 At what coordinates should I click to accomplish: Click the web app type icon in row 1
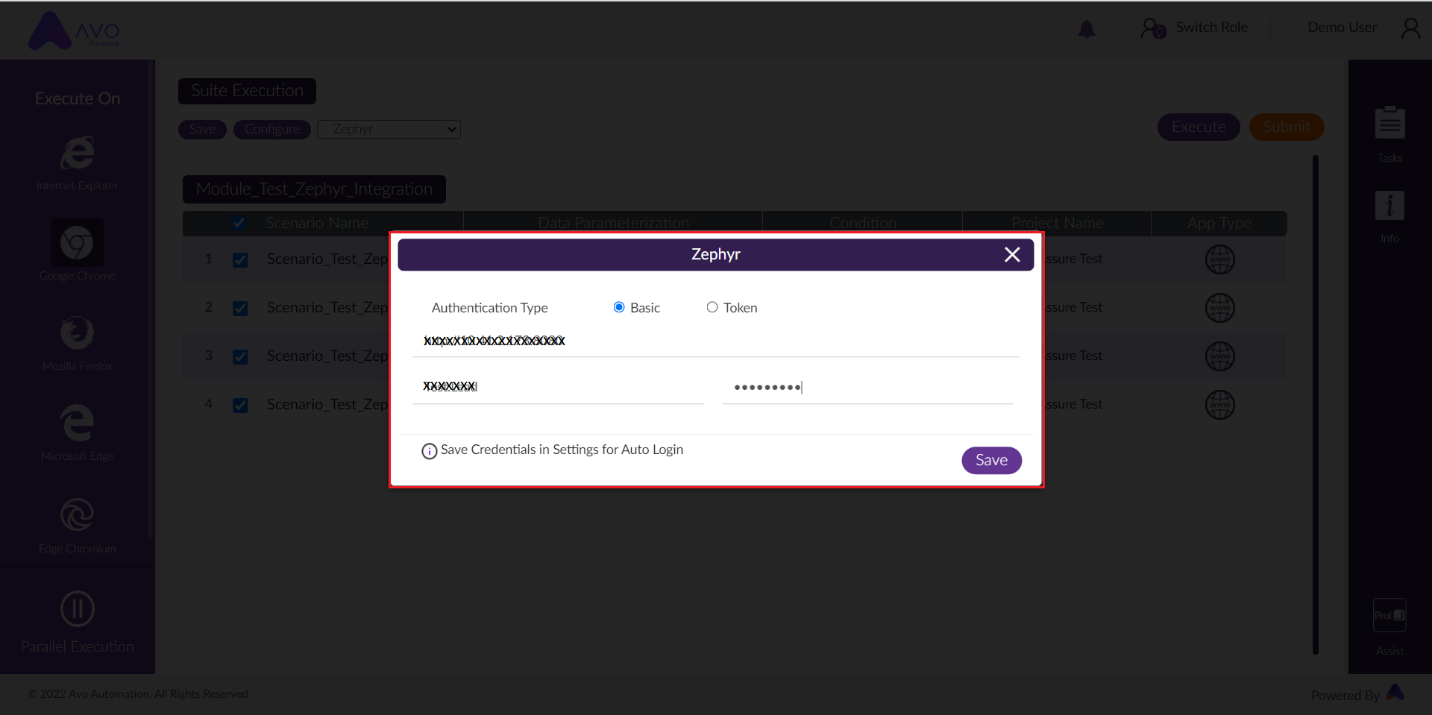[1220, 259]
